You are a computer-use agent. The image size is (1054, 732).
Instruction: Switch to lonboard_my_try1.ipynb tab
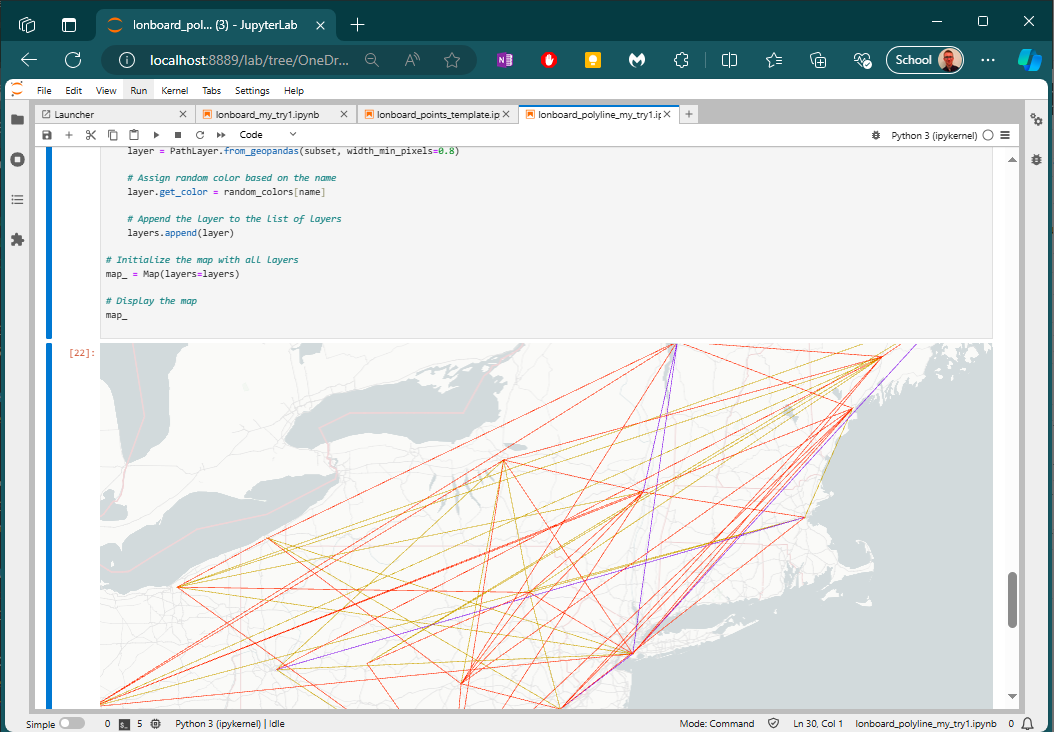point(267,115)
